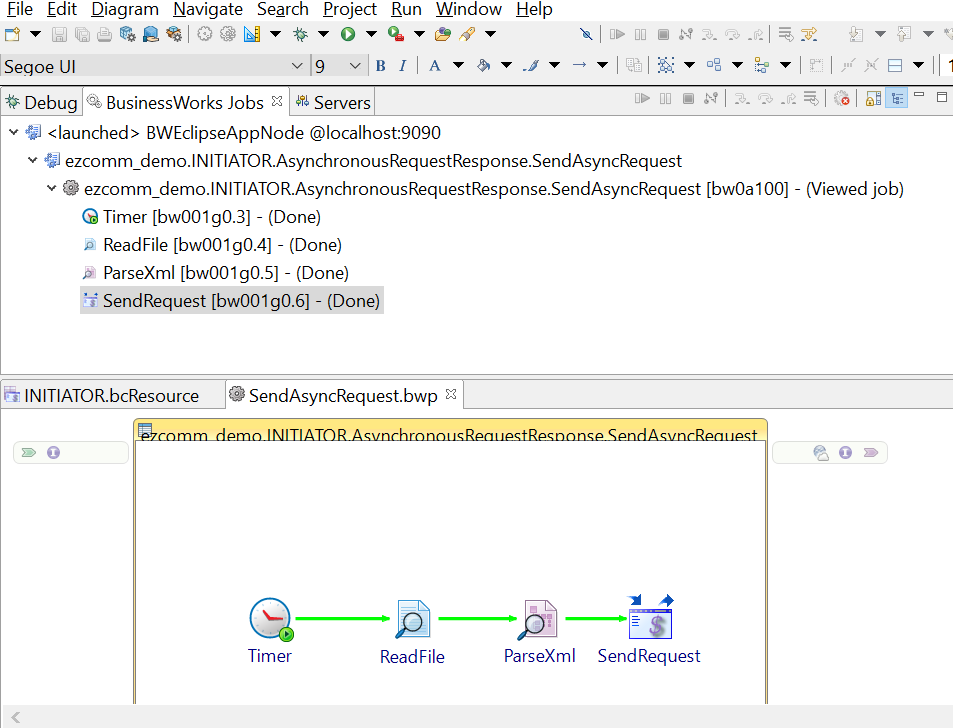Select the ParseXml activity icon
This screenshot has height=728, width=953.
537,620
